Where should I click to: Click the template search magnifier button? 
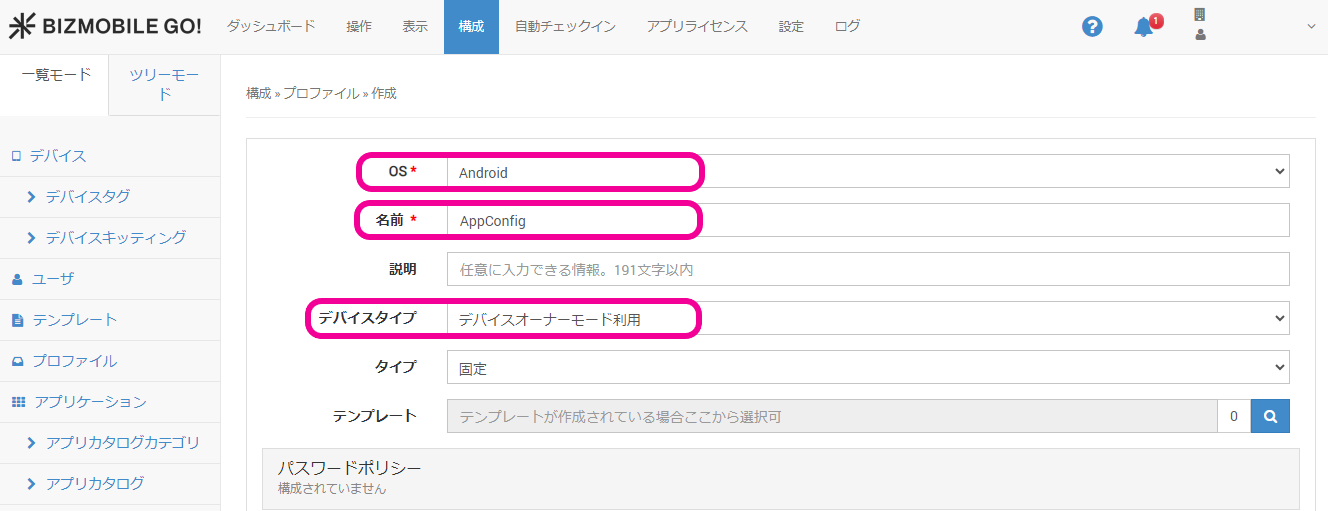pos(1270,417)
